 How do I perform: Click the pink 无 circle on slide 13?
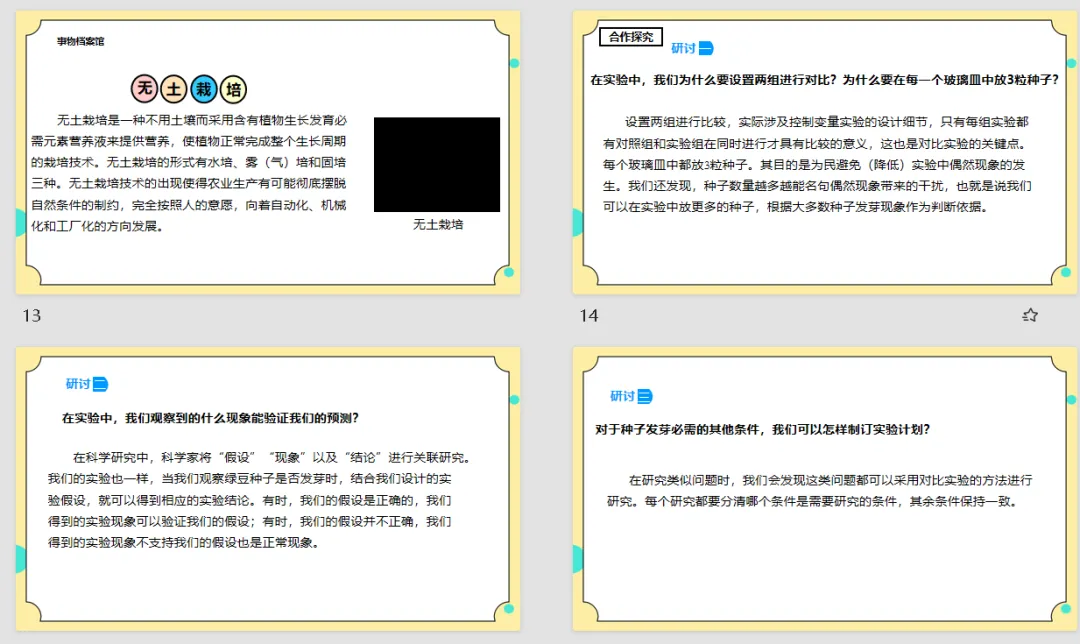144,89
